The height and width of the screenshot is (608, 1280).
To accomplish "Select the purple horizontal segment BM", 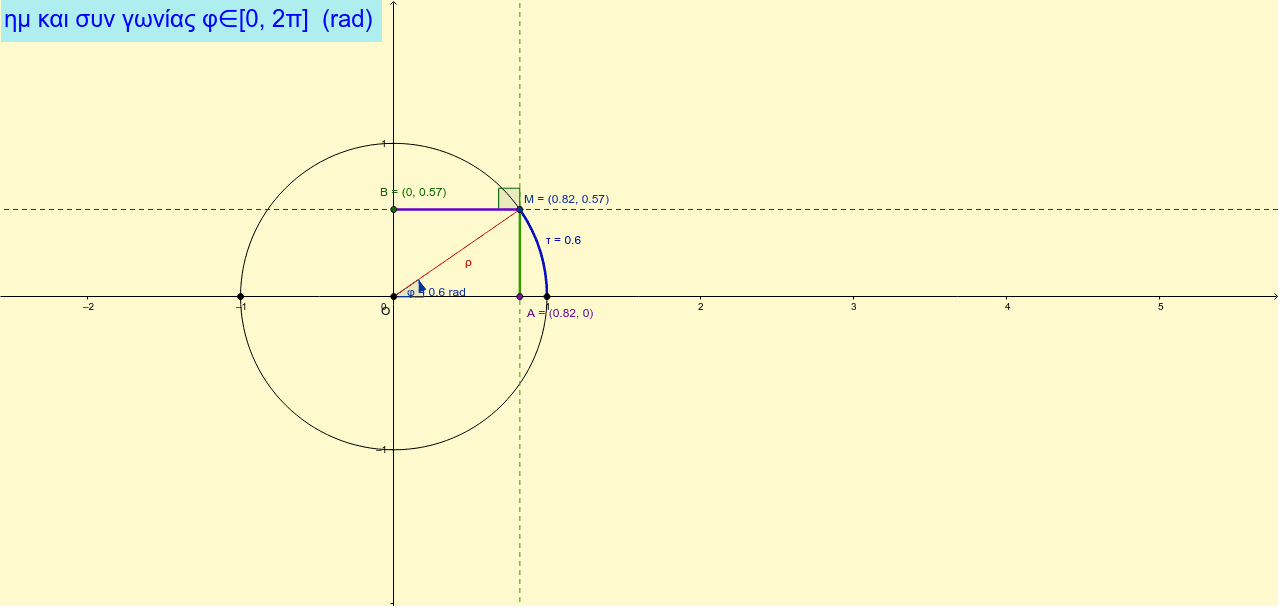I will (457, 209).
